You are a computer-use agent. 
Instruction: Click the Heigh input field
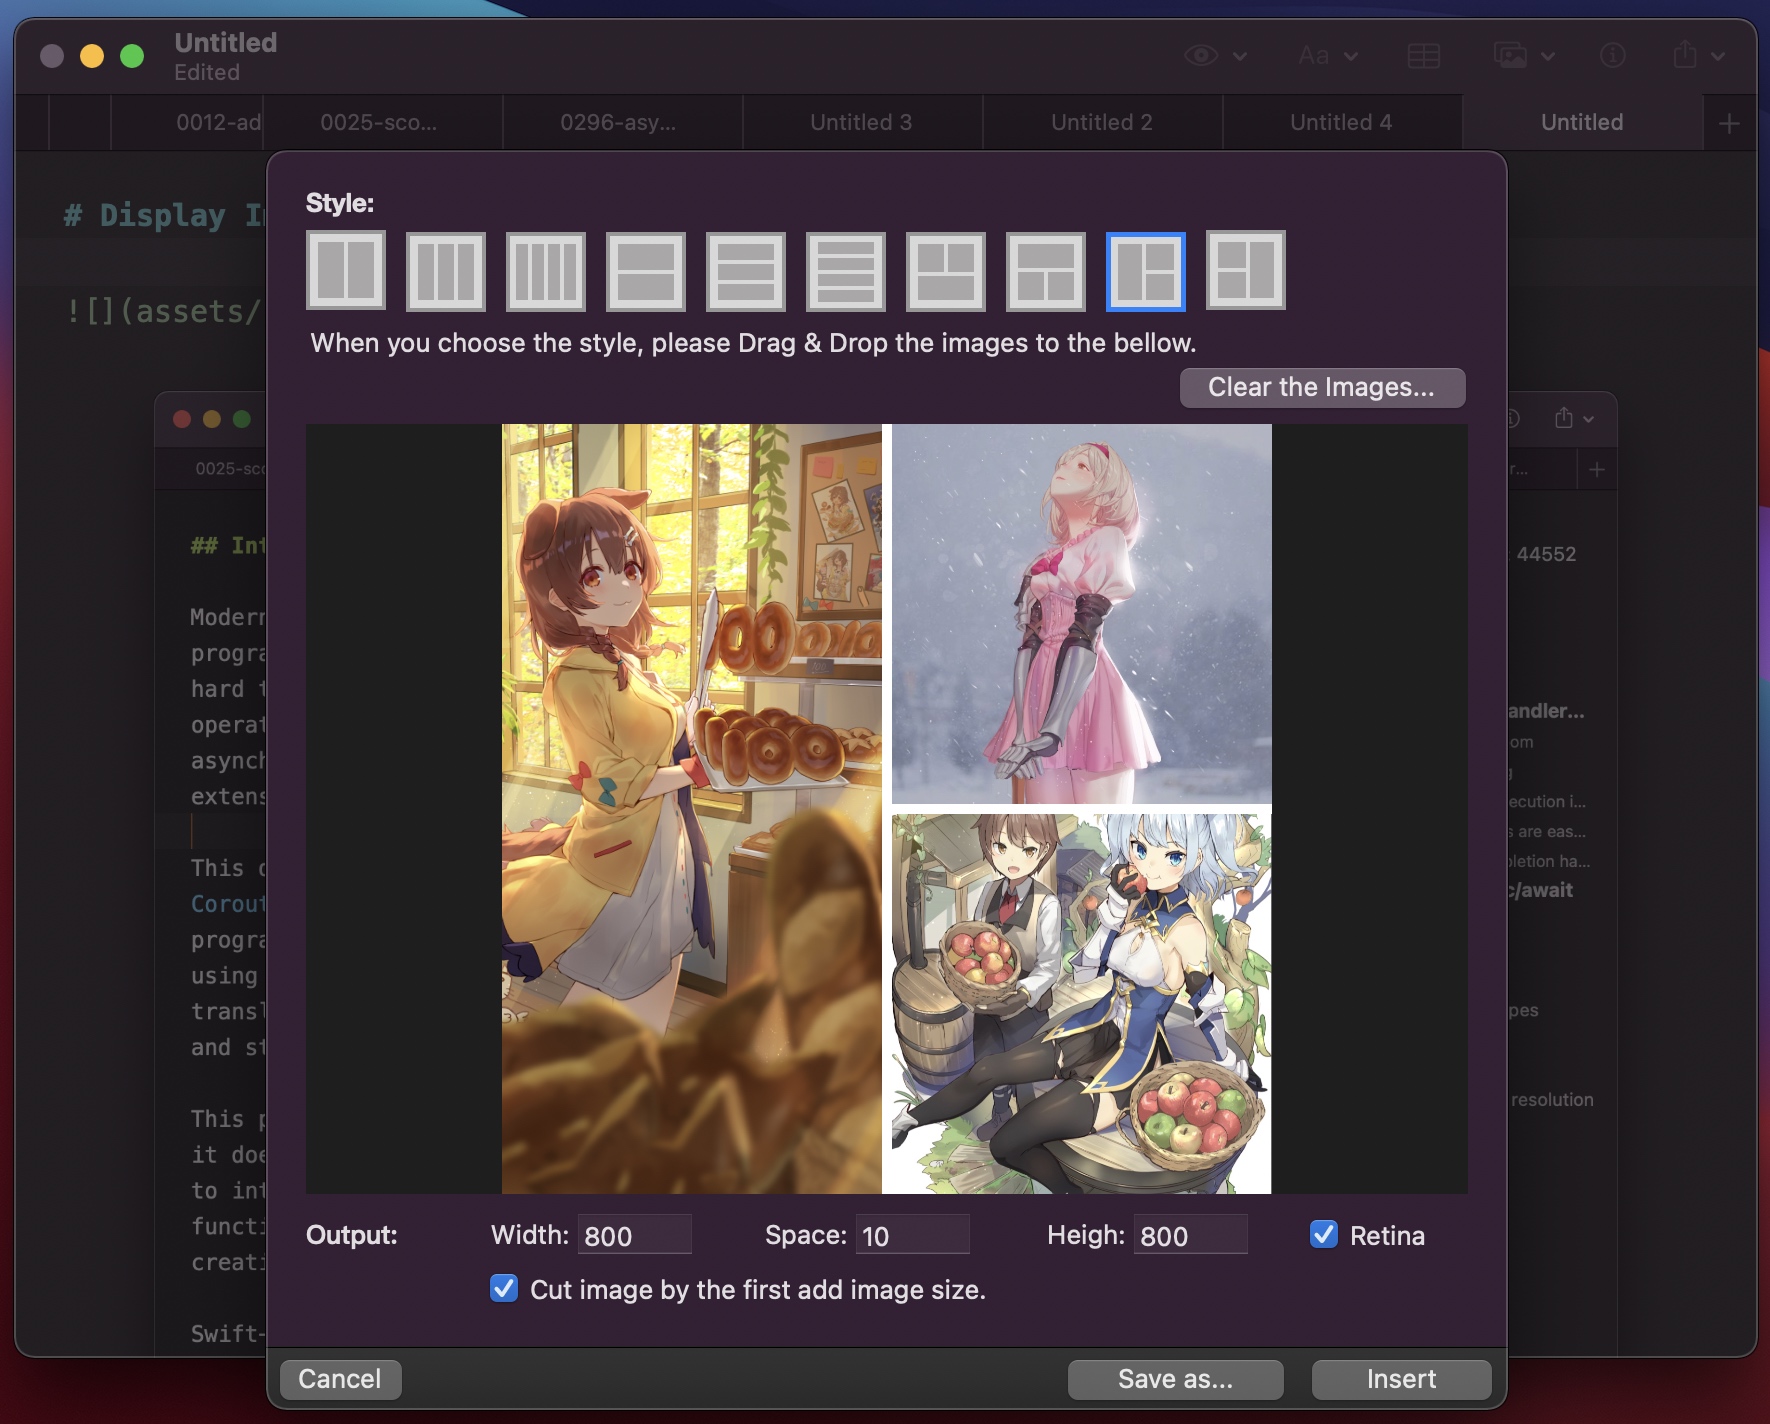(x=1190, y=1235)
